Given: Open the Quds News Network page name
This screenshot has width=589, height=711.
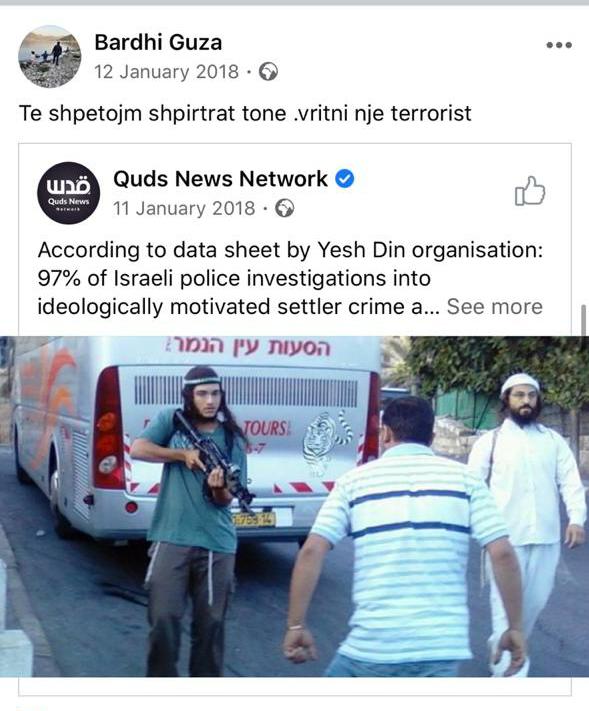Looking at the screenshot, I should (x=220, y=179).
